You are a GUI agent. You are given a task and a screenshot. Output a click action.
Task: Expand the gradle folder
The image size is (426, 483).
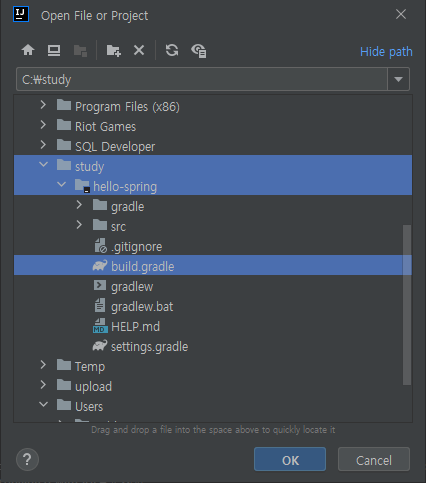coord(79,205)
